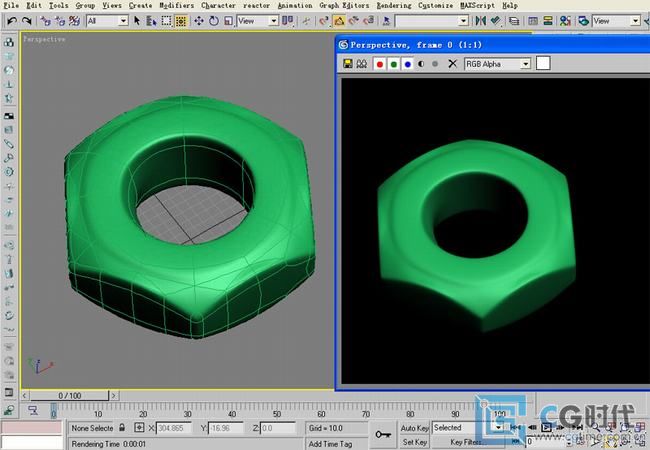The height and width of the screenshot is (450, 650).
Task: Open the named selection sets dropdown
Action: pyautogui.click(x=432, y=21)
